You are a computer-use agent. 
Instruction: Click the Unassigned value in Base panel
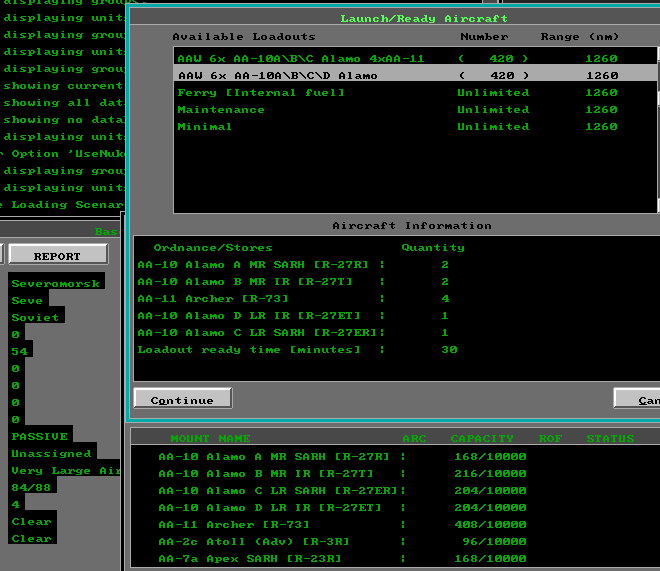(x=52, y=451)
